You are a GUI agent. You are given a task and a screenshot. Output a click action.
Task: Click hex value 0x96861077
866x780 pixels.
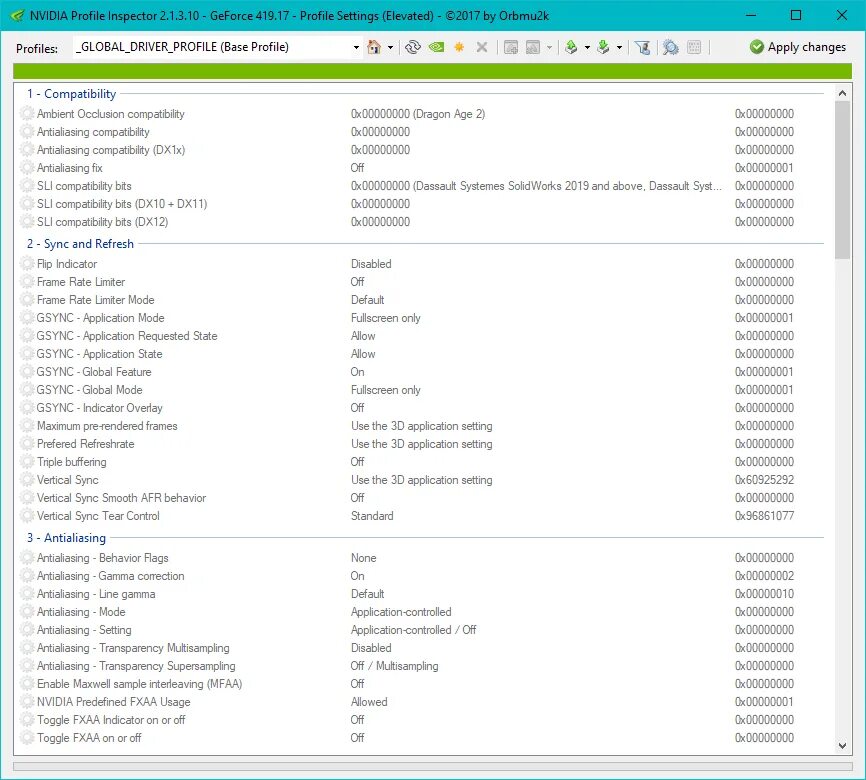click(764, 516)
